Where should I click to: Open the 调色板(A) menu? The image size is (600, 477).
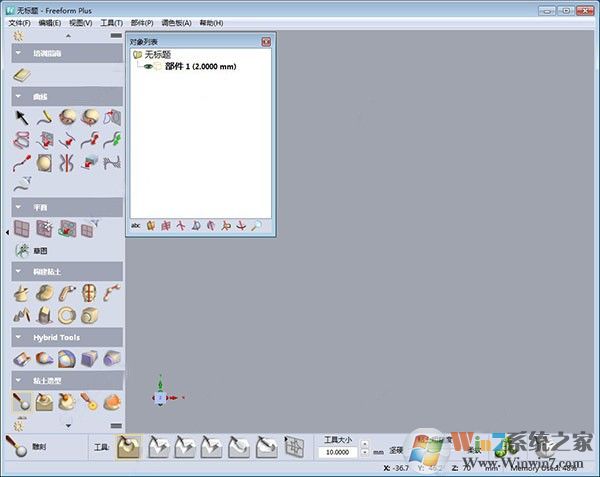pyautogui.click(x=176, y=23)
